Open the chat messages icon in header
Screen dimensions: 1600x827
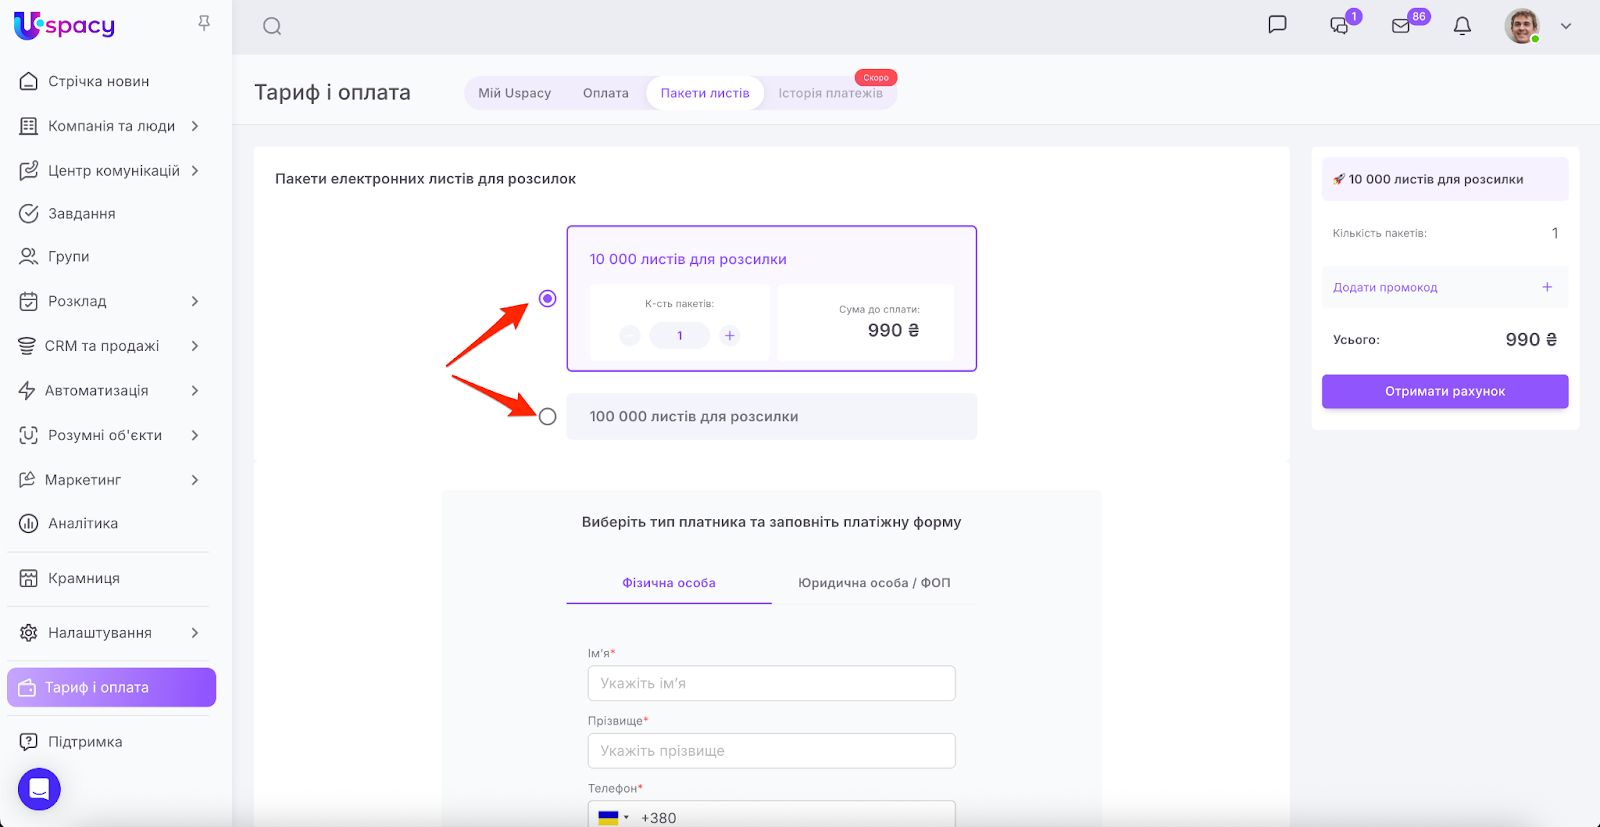click(x=1277, y=25)
